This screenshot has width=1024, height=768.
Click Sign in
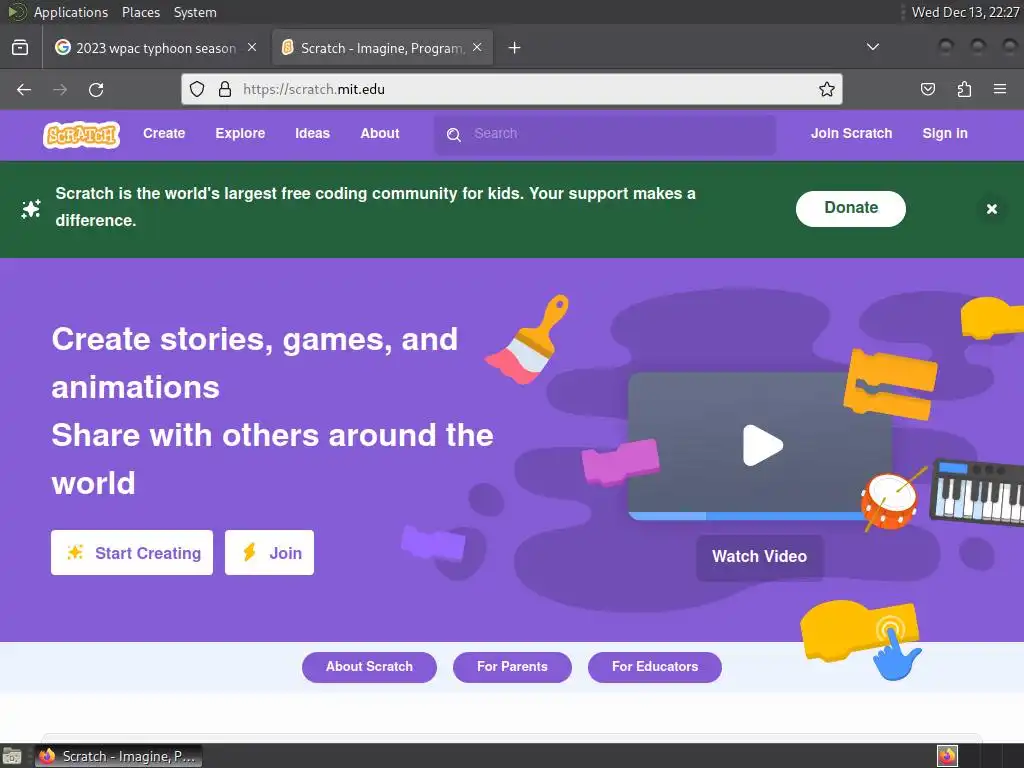point(945,133)
